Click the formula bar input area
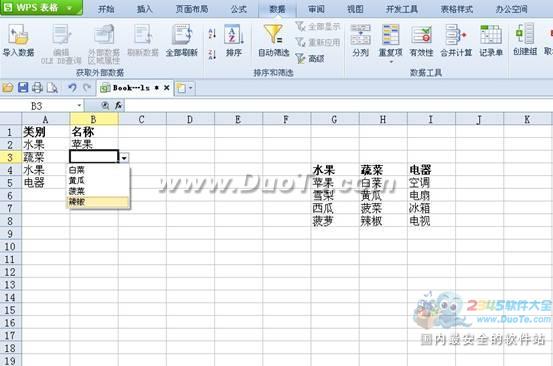Screen dimensions: 553x366 (x=339, y=105)
